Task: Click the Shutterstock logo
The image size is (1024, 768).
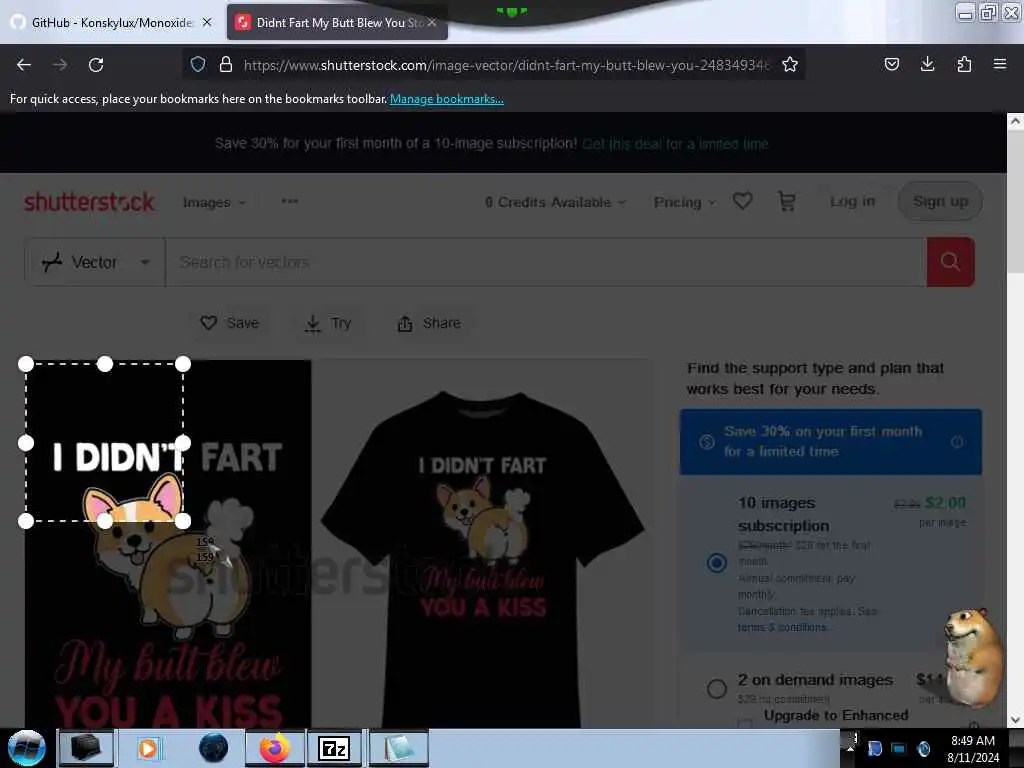Action: tap(89, 202)
